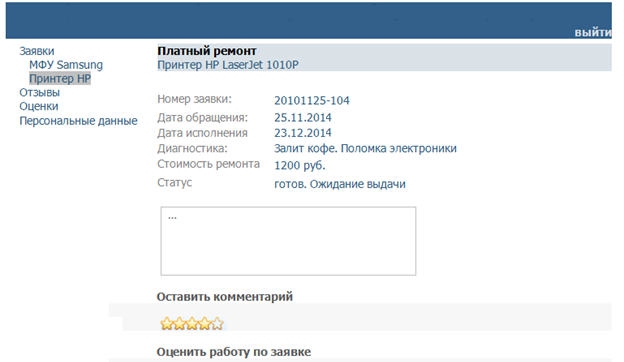Screen dimensions: 624x362
Task: Open the Оценки section
Action: pos(39,106)
